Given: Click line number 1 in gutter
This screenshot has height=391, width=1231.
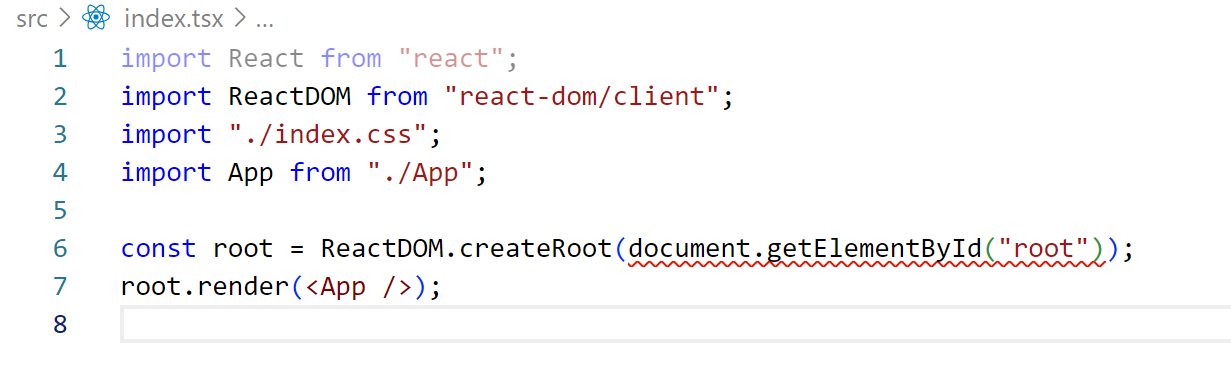Looking at the screenshot, I should [x=60, y=58].
